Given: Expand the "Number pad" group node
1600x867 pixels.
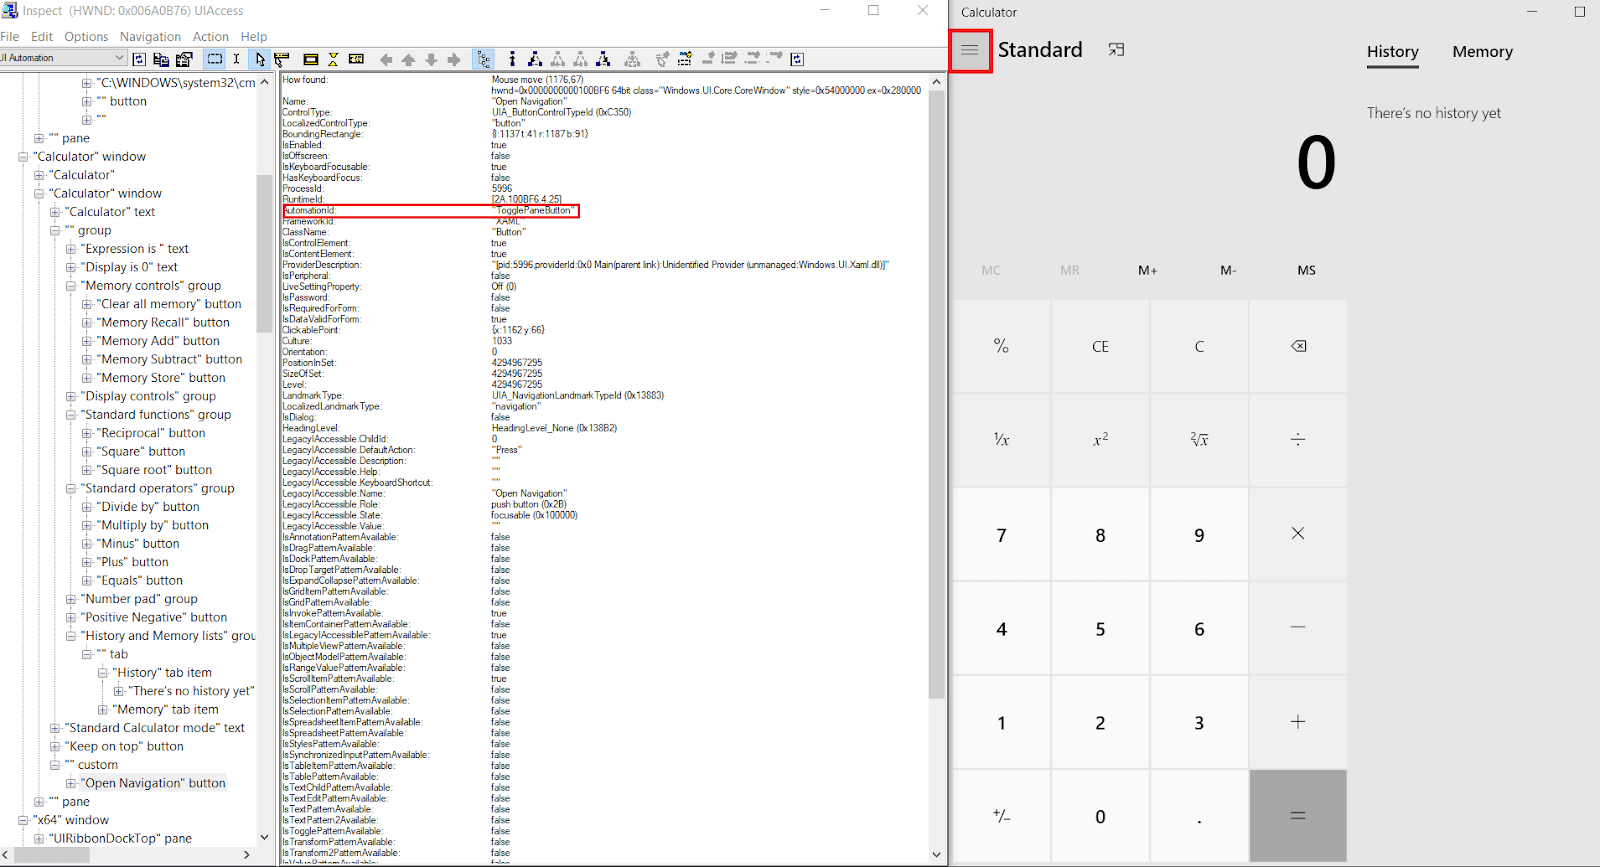Looking at the screenshot, I should click(x=71, y=599).
